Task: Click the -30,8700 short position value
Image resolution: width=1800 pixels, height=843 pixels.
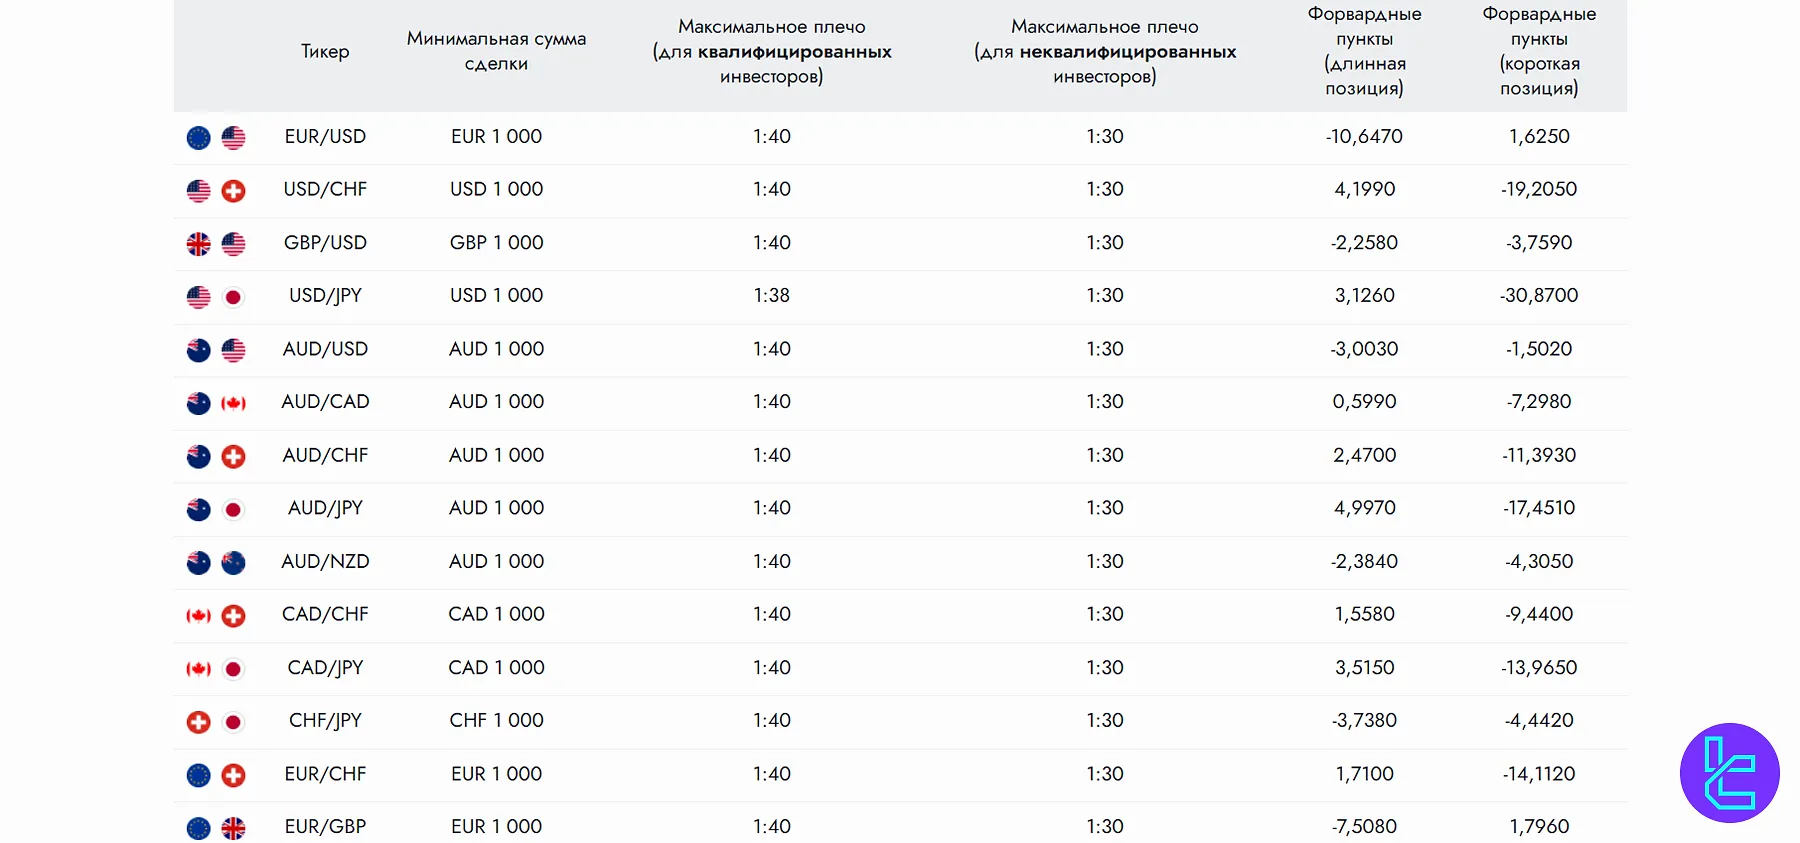Action: pos(1539,295)
